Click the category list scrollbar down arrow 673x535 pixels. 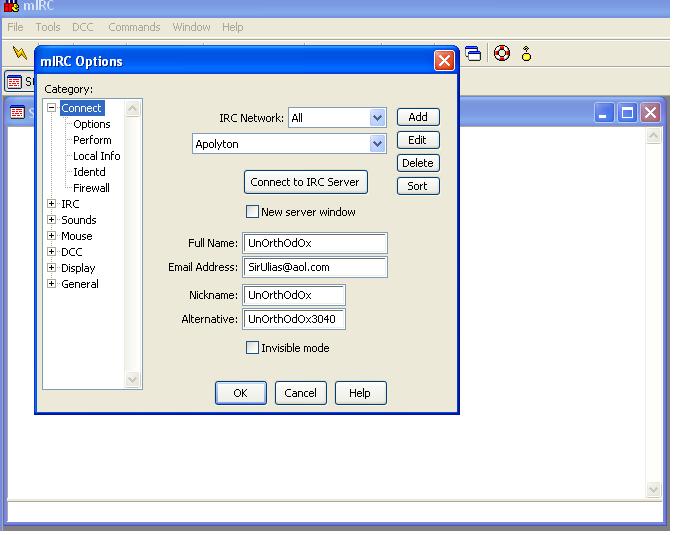[x=134, y=380]
